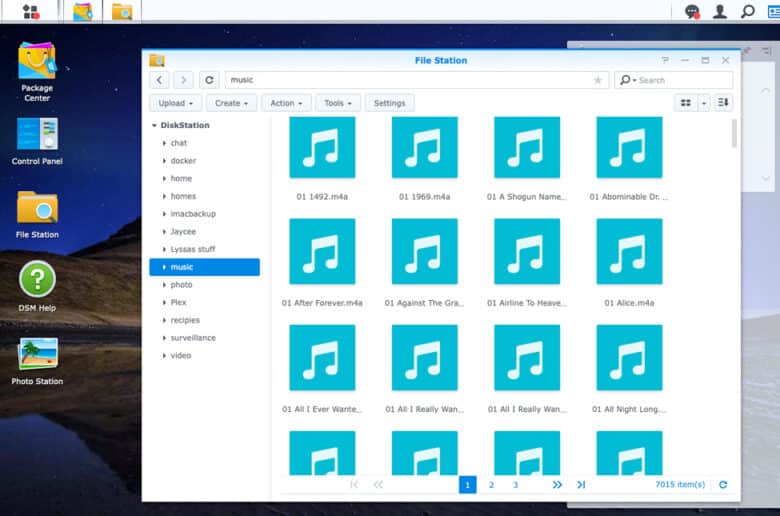Select the 01 A Shogun Name file
Screen dimensions: 780x516
527,159
